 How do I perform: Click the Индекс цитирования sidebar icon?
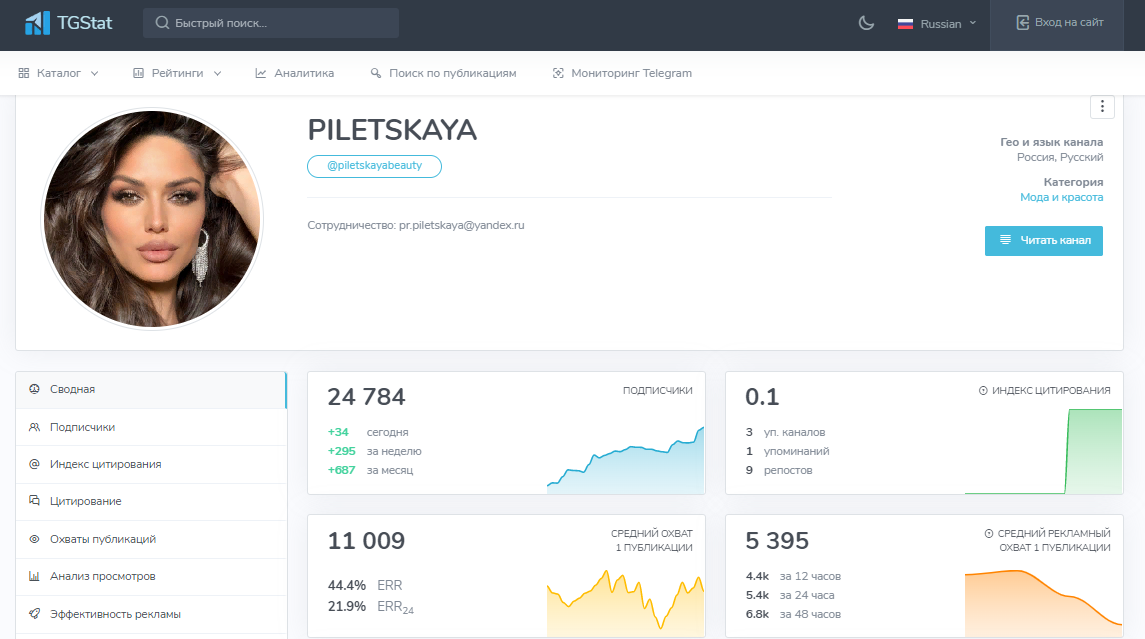[x=34, y=464]
